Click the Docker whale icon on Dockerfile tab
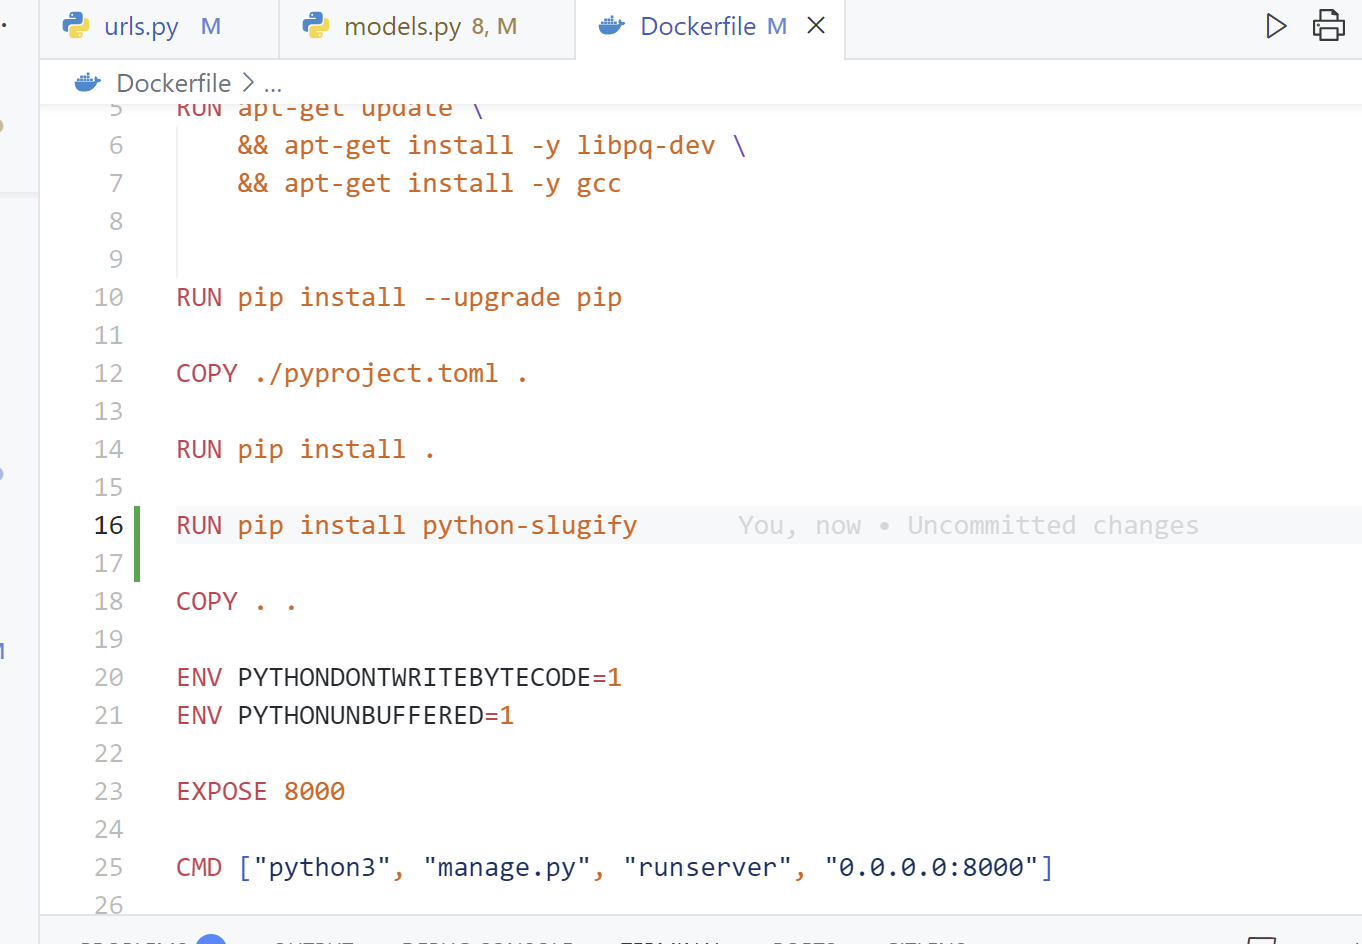 [x=612, y=26]
